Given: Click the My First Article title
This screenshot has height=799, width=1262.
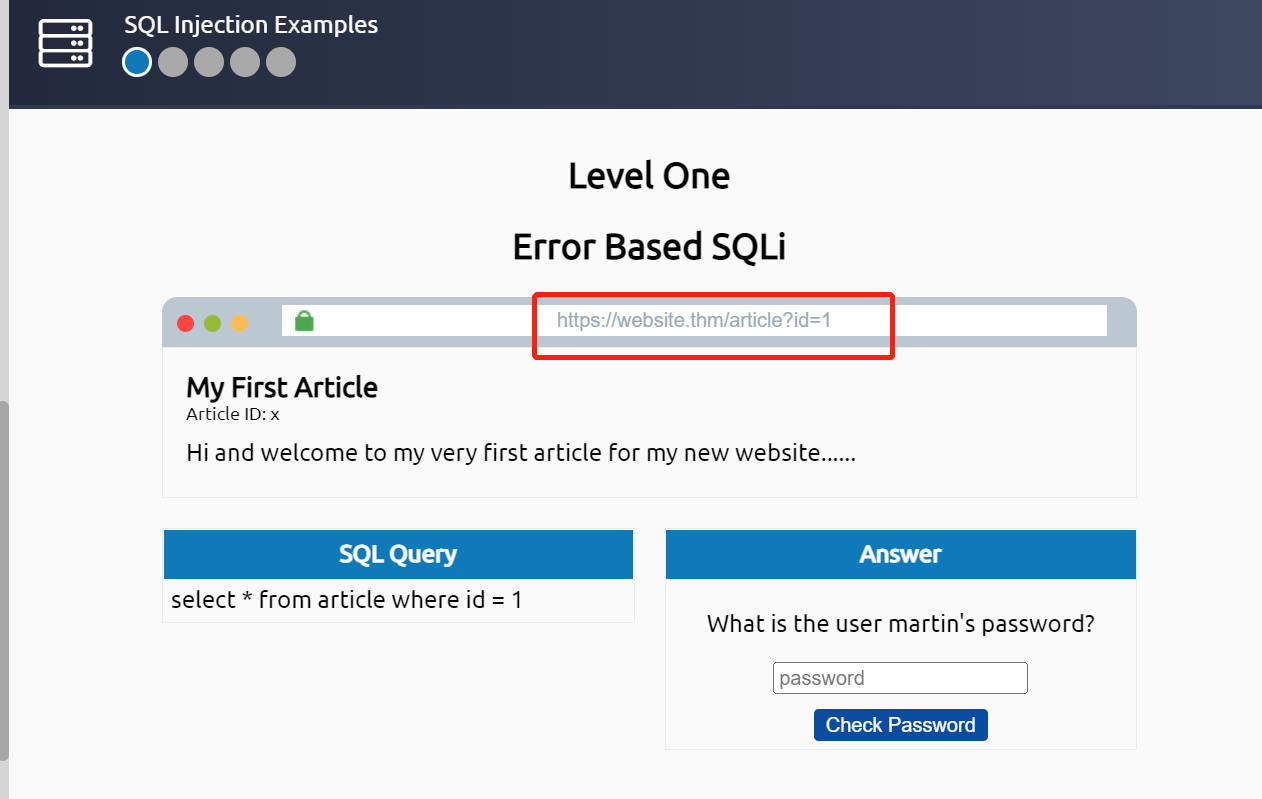Looking at the screenshot, I should pos(282,387).
